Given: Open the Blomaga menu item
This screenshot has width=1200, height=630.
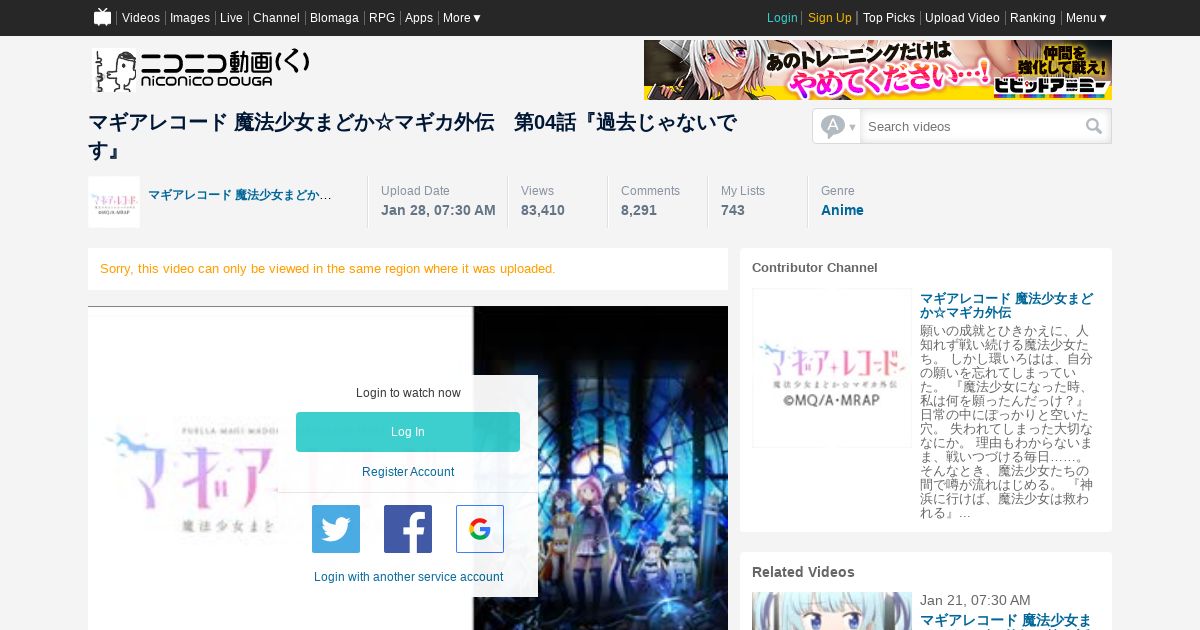Looking at the screenshot, I should click(334, 18).
